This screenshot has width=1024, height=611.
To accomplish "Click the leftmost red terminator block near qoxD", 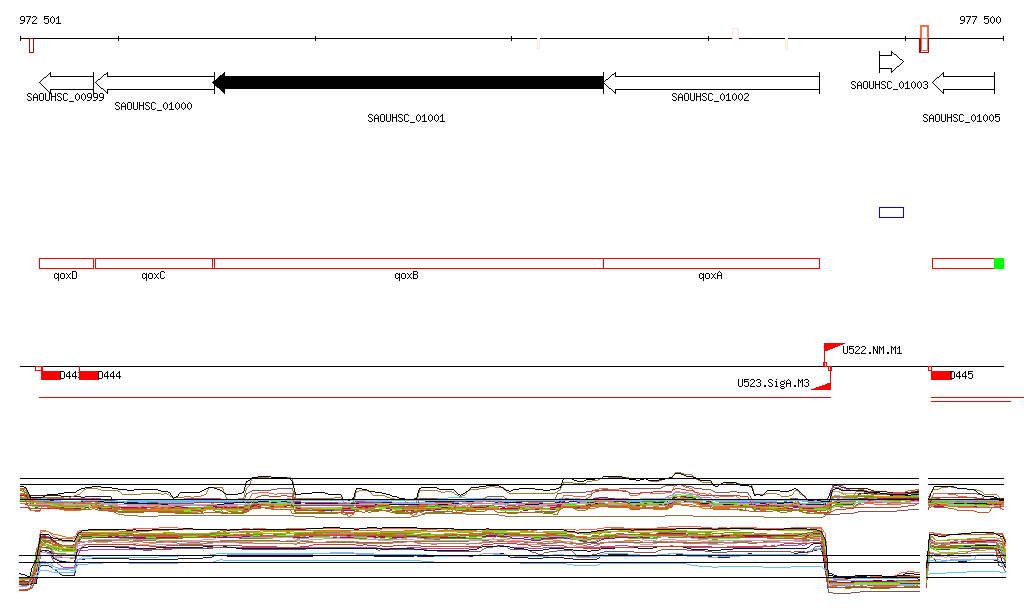I will [x=50, y=375].
